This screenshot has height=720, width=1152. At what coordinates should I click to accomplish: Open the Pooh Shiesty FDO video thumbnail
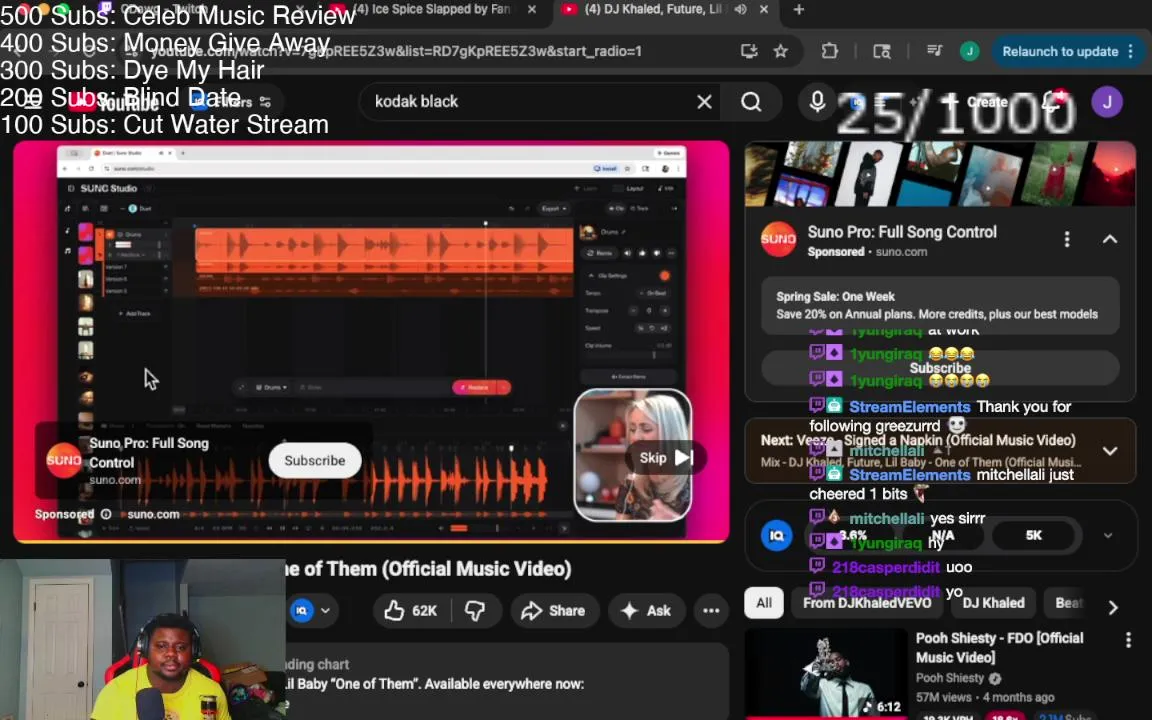(x=826, y=674)
